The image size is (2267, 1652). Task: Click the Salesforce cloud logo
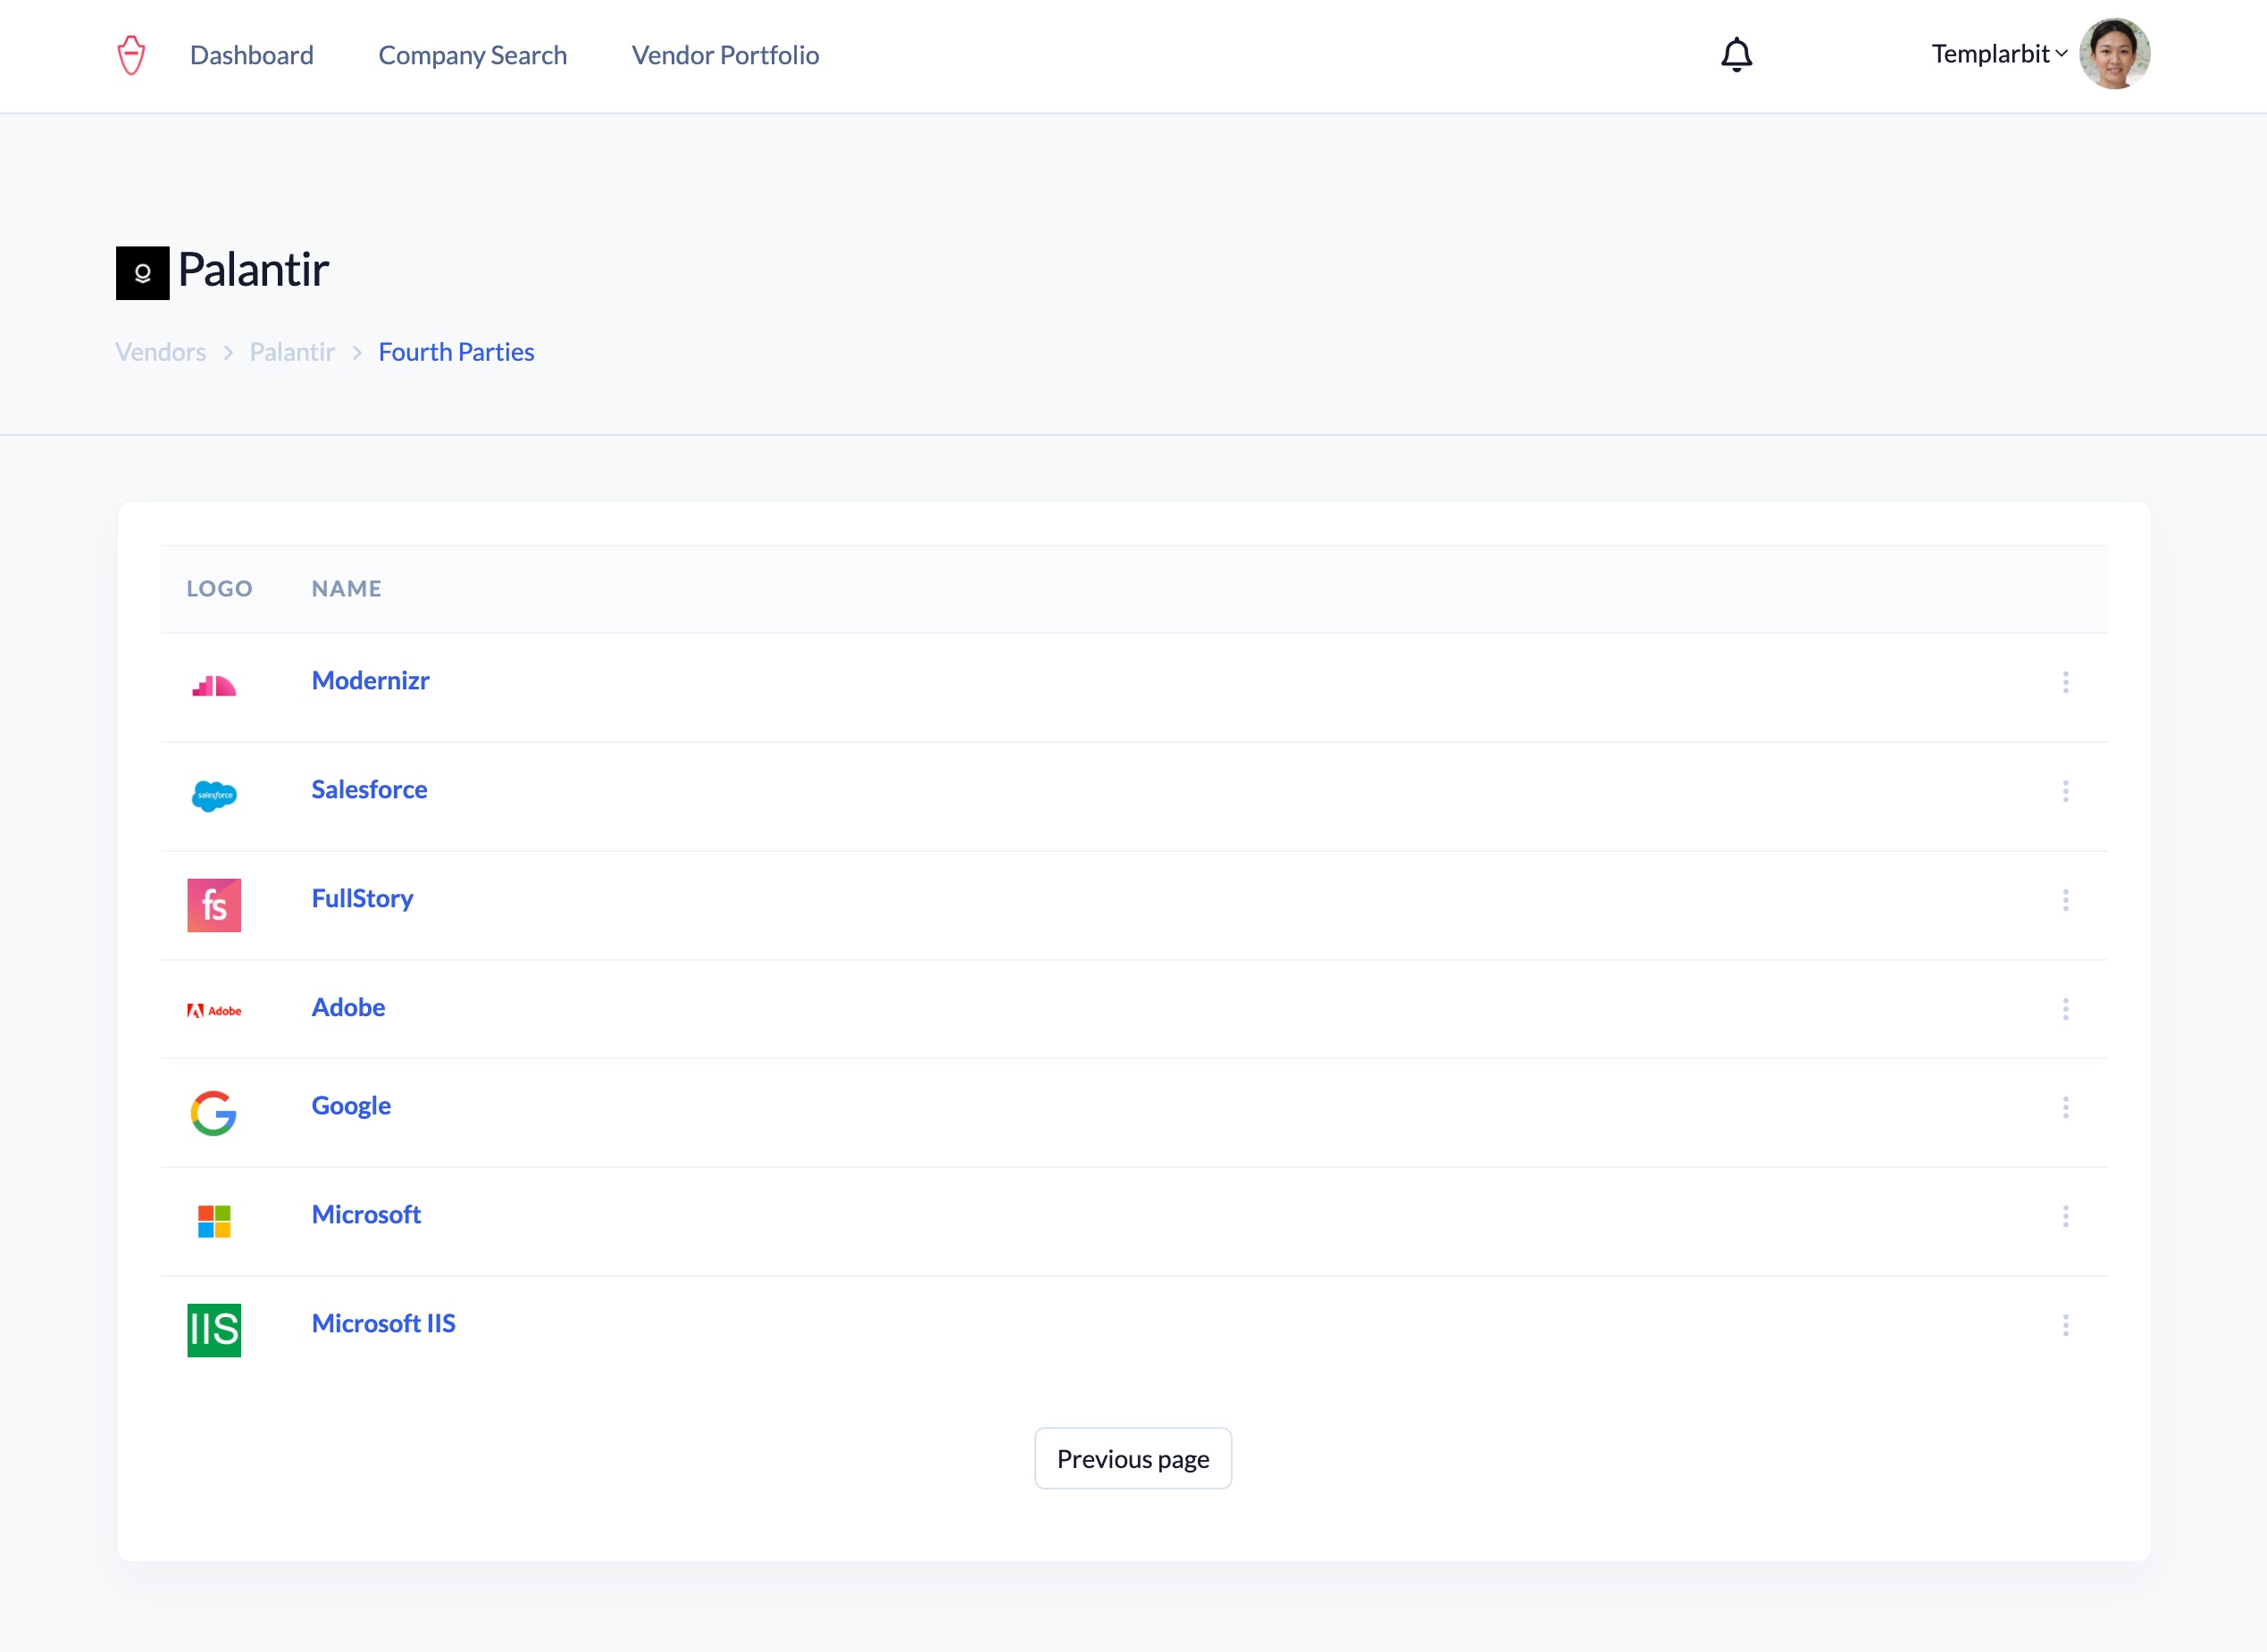[214, 795]
